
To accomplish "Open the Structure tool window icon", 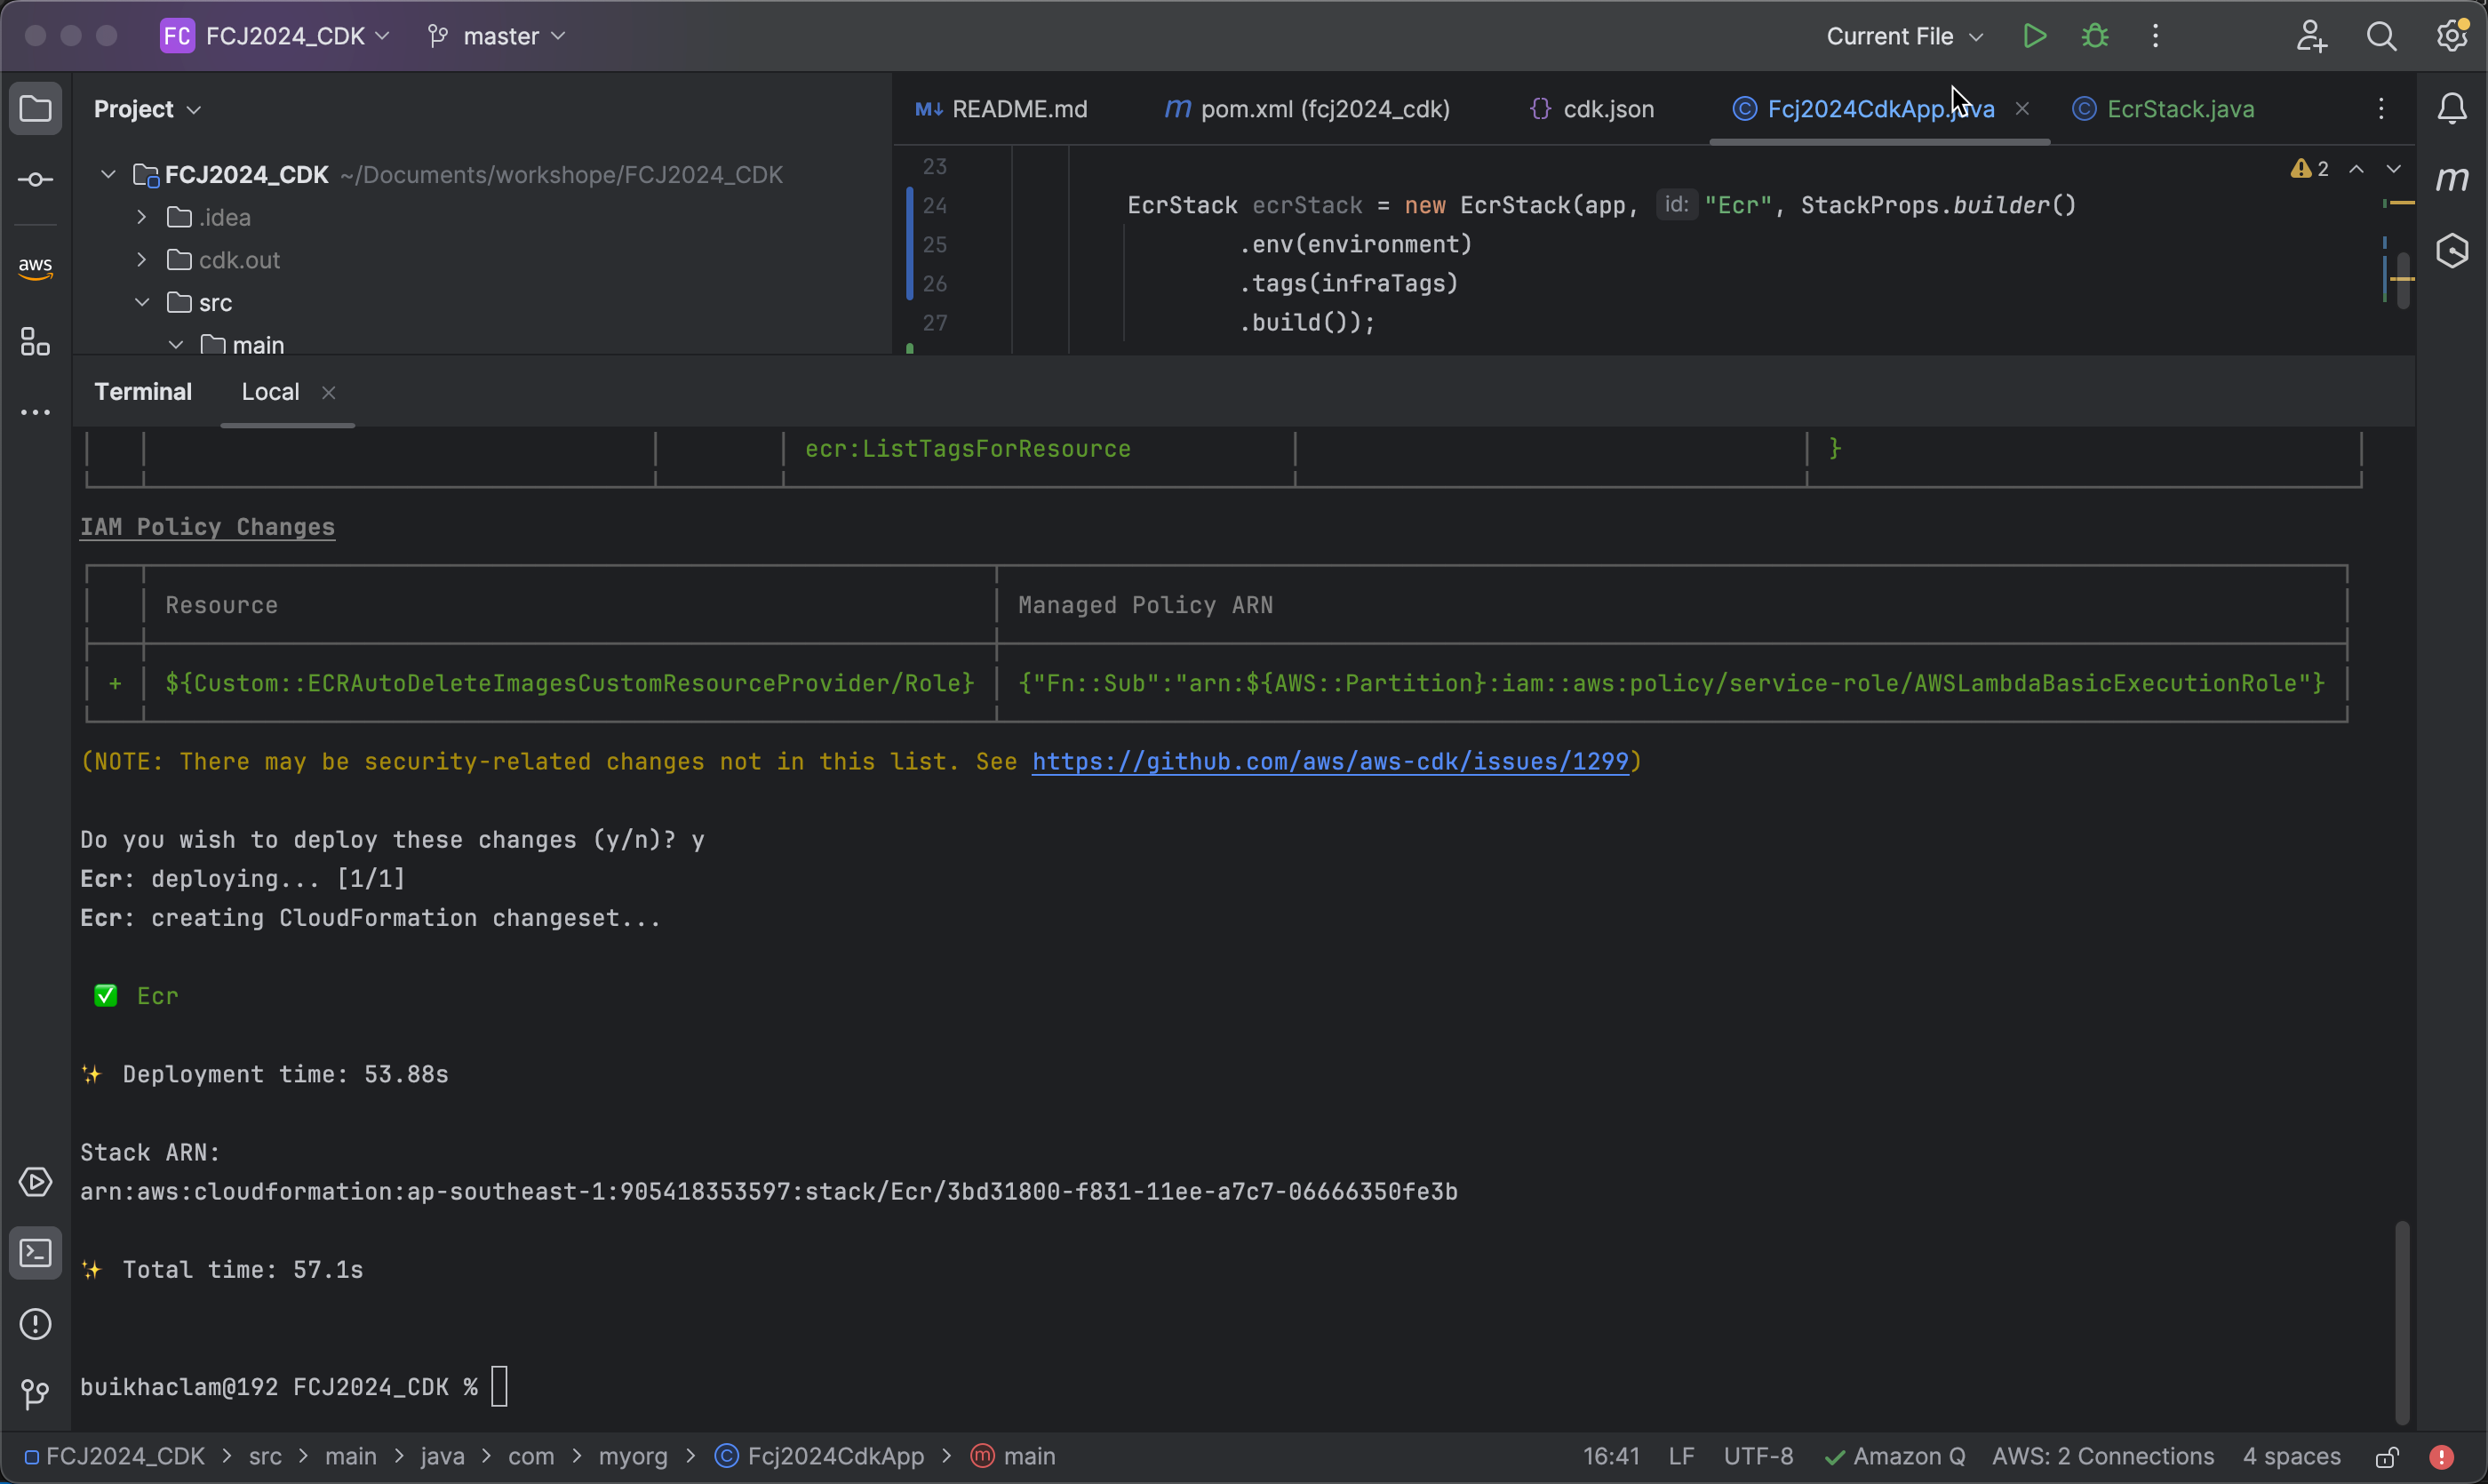I will (36, 342).
